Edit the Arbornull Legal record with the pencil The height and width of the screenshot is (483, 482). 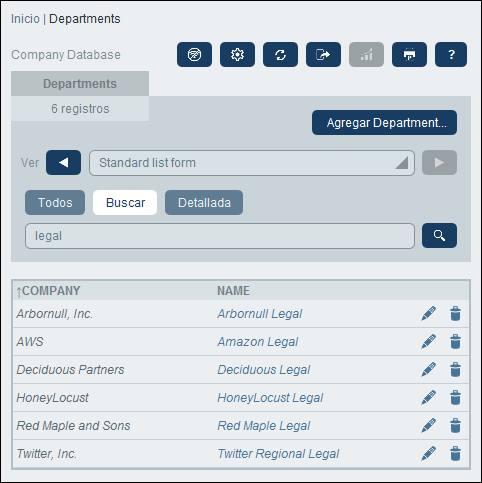point(428,314)
